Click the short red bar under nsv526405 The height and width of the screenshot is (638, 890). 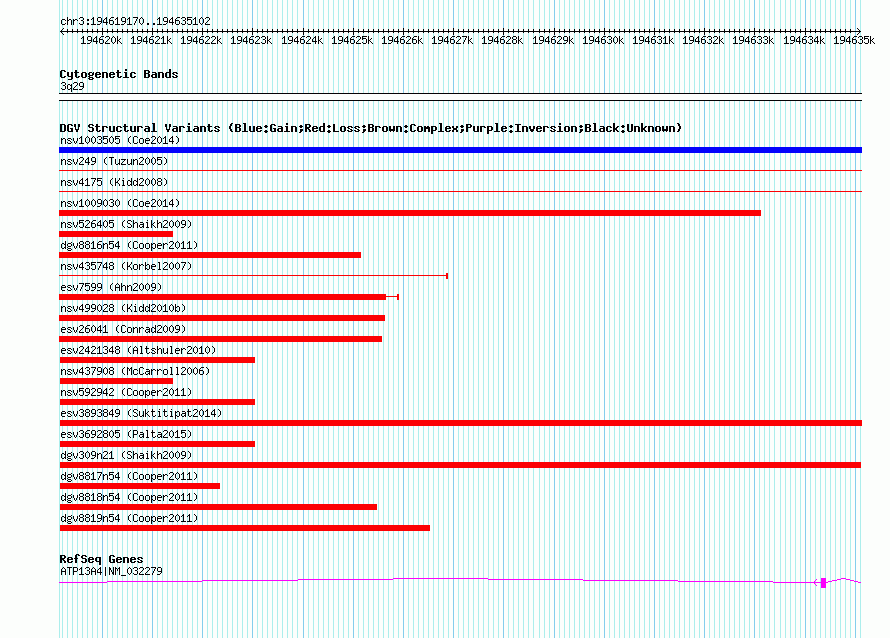coord(116,234)
